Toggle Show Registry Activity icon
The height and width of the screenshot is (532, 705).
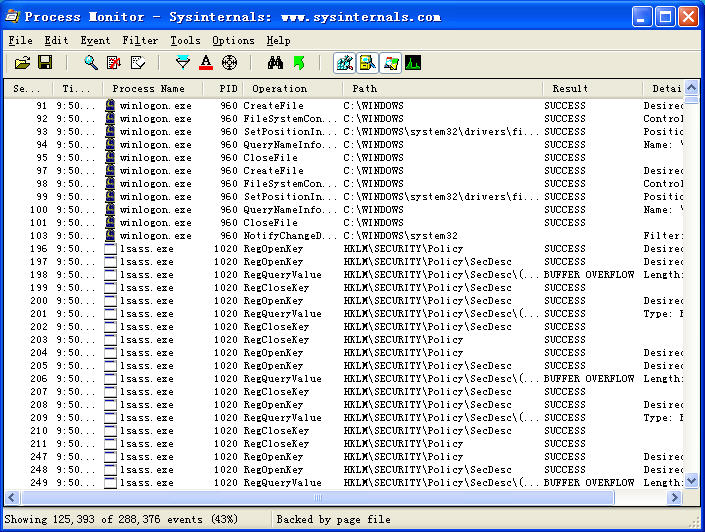click(x=344, y=63)
